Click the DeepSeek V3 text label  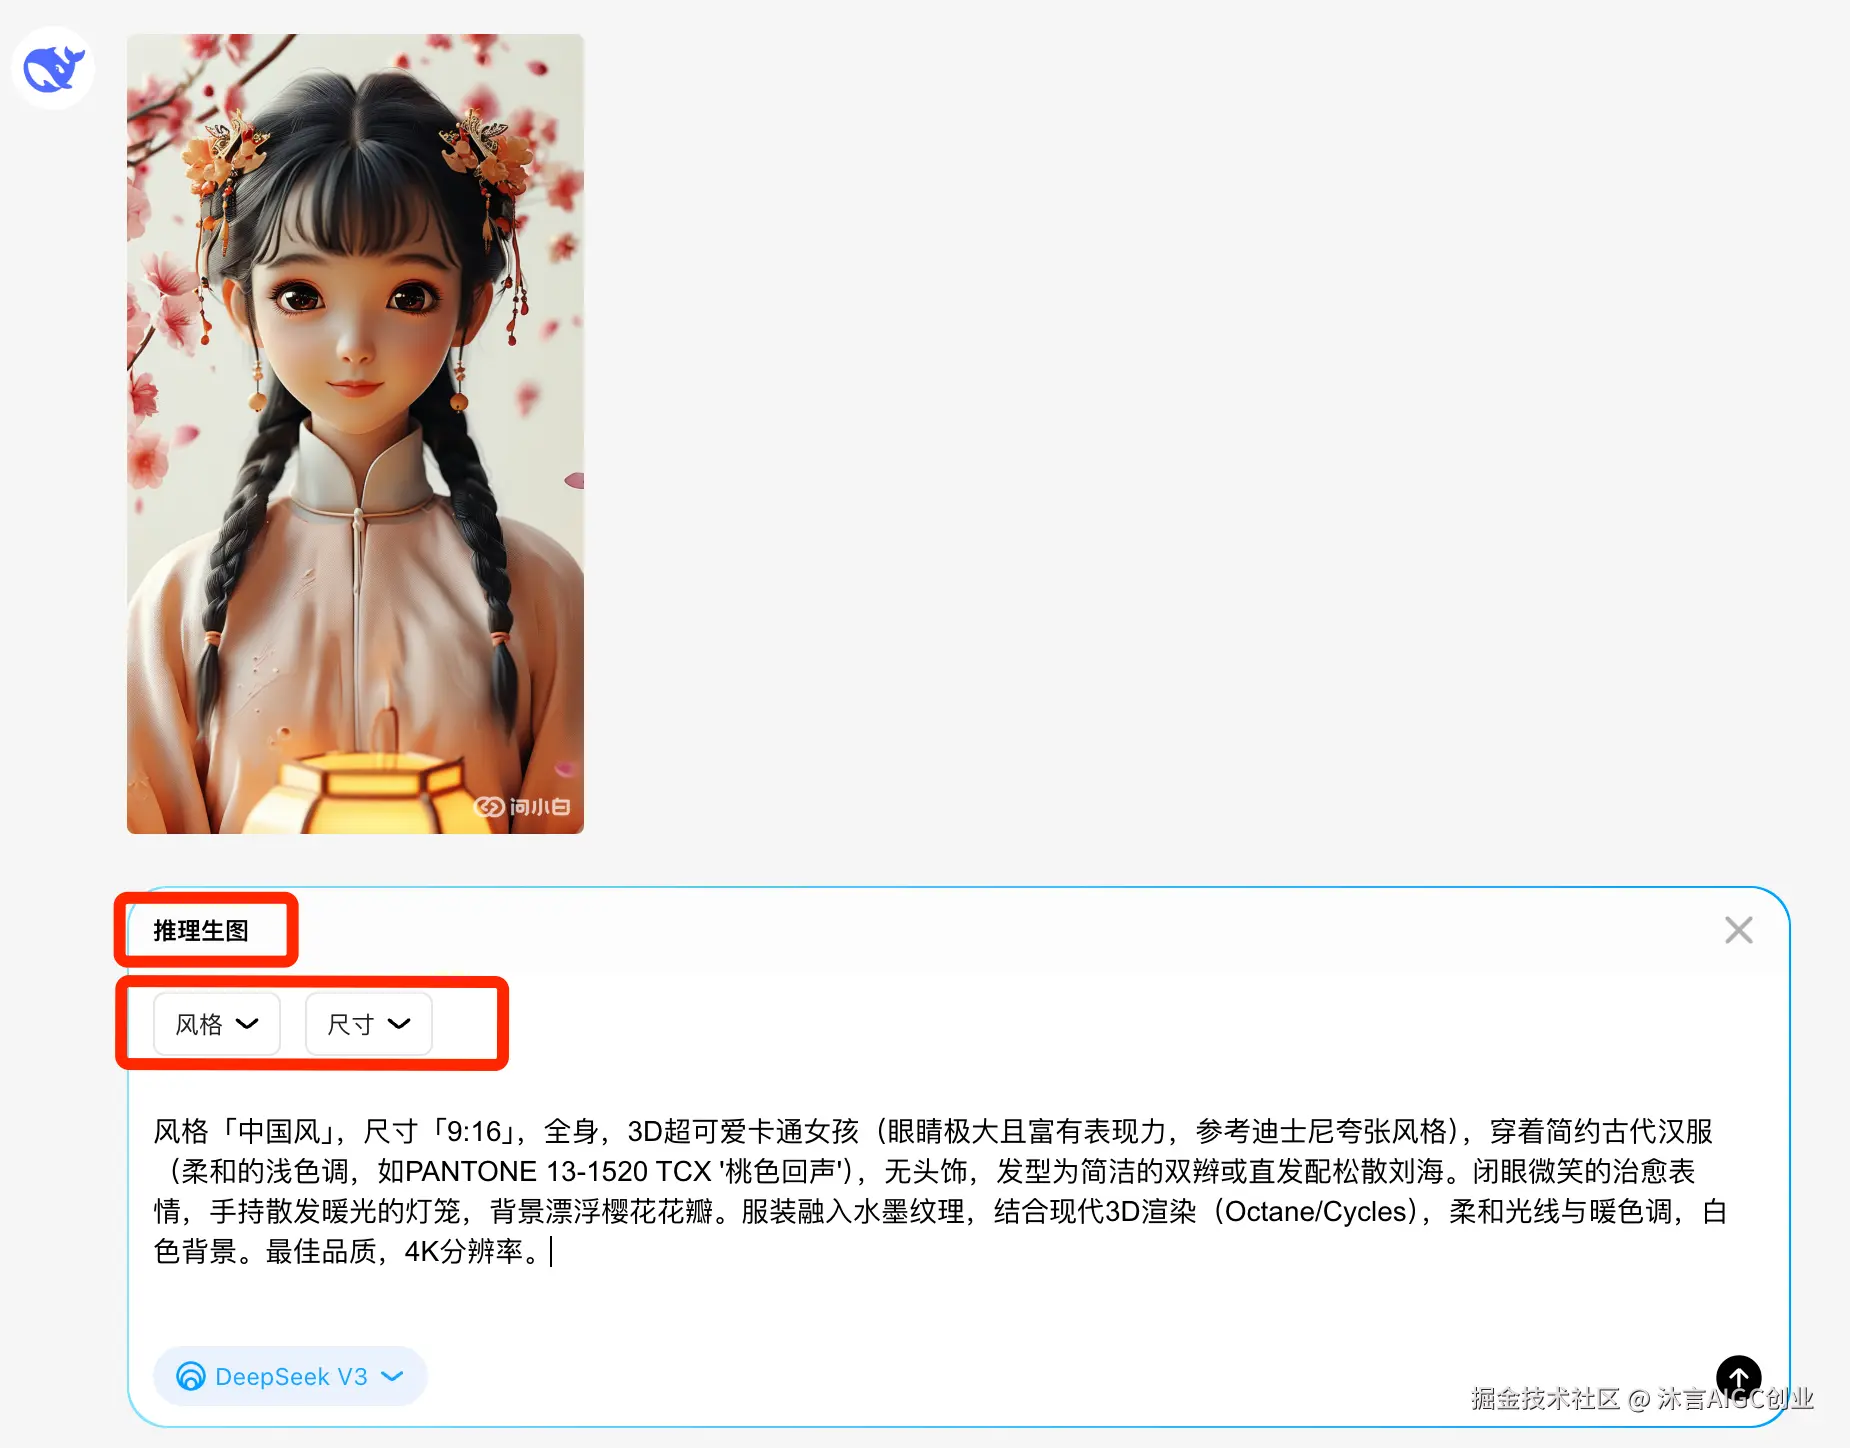point(291,1377)
